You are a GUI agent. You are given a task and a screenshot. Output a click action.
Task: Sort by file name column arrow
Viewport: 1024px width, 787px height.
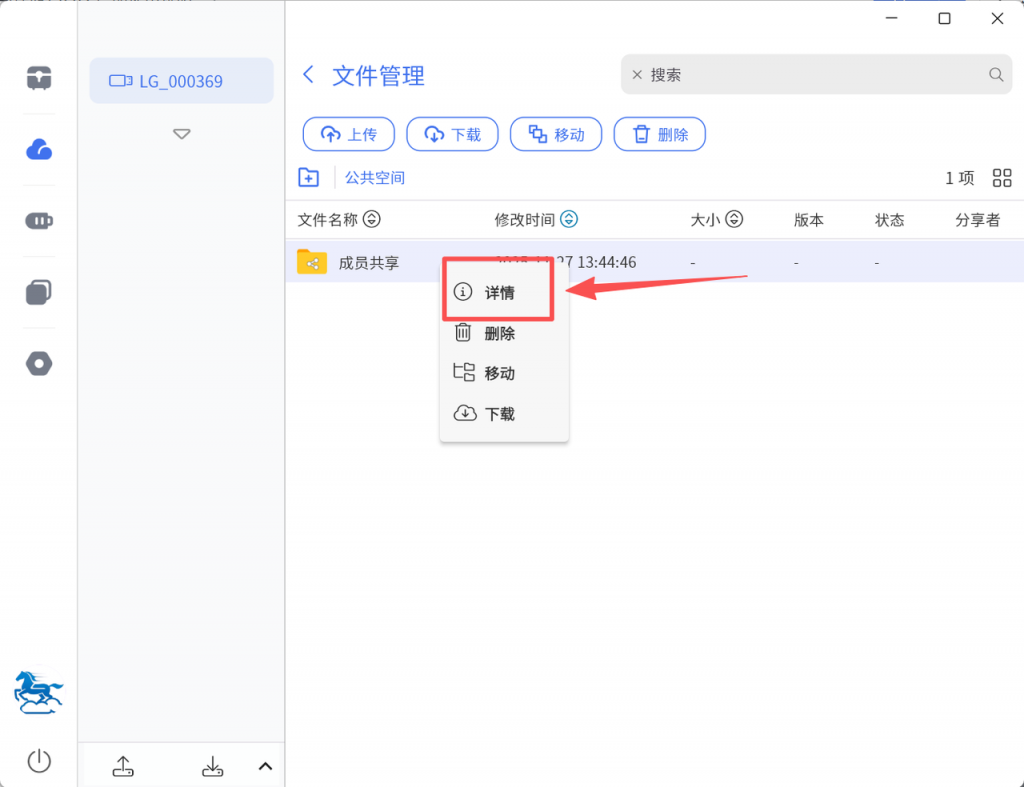pos(371,220)
